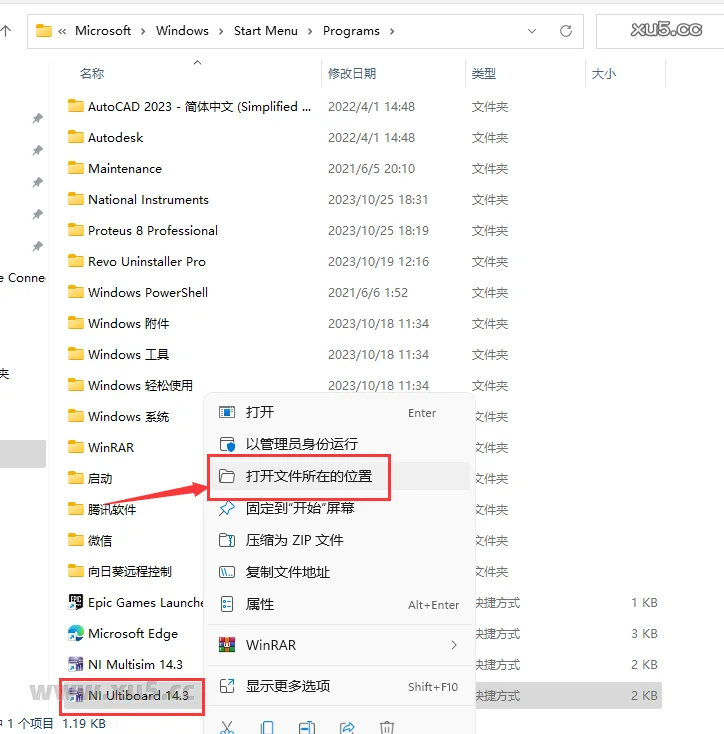
Task: Click the Start Menu breadcrumb segment
Action: [266, 31]
